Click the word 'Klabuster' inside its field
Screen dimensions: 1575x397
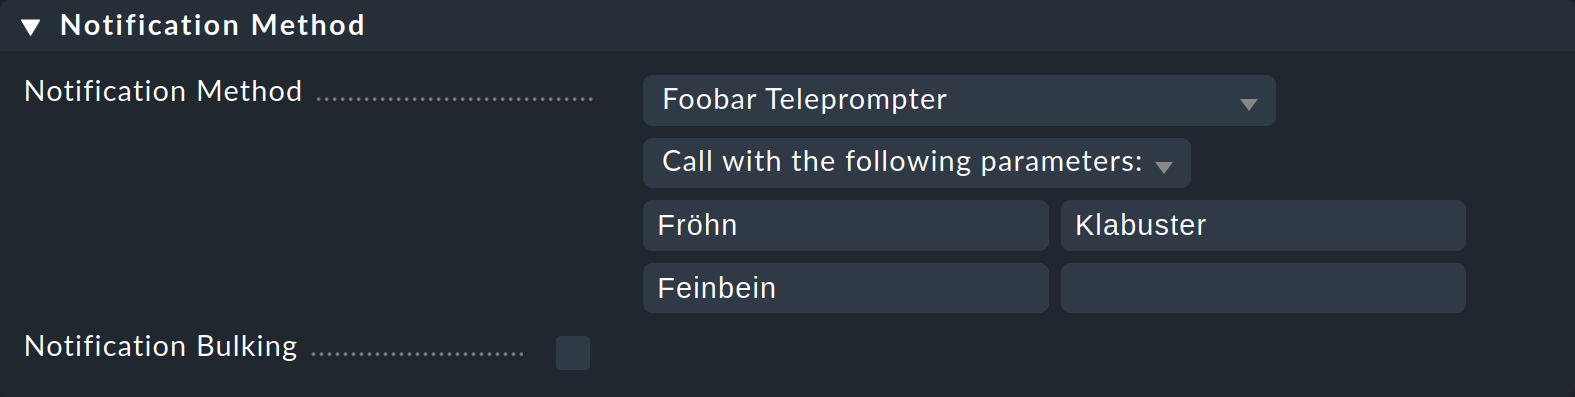pyautogui.click(x=1140, y=225)
